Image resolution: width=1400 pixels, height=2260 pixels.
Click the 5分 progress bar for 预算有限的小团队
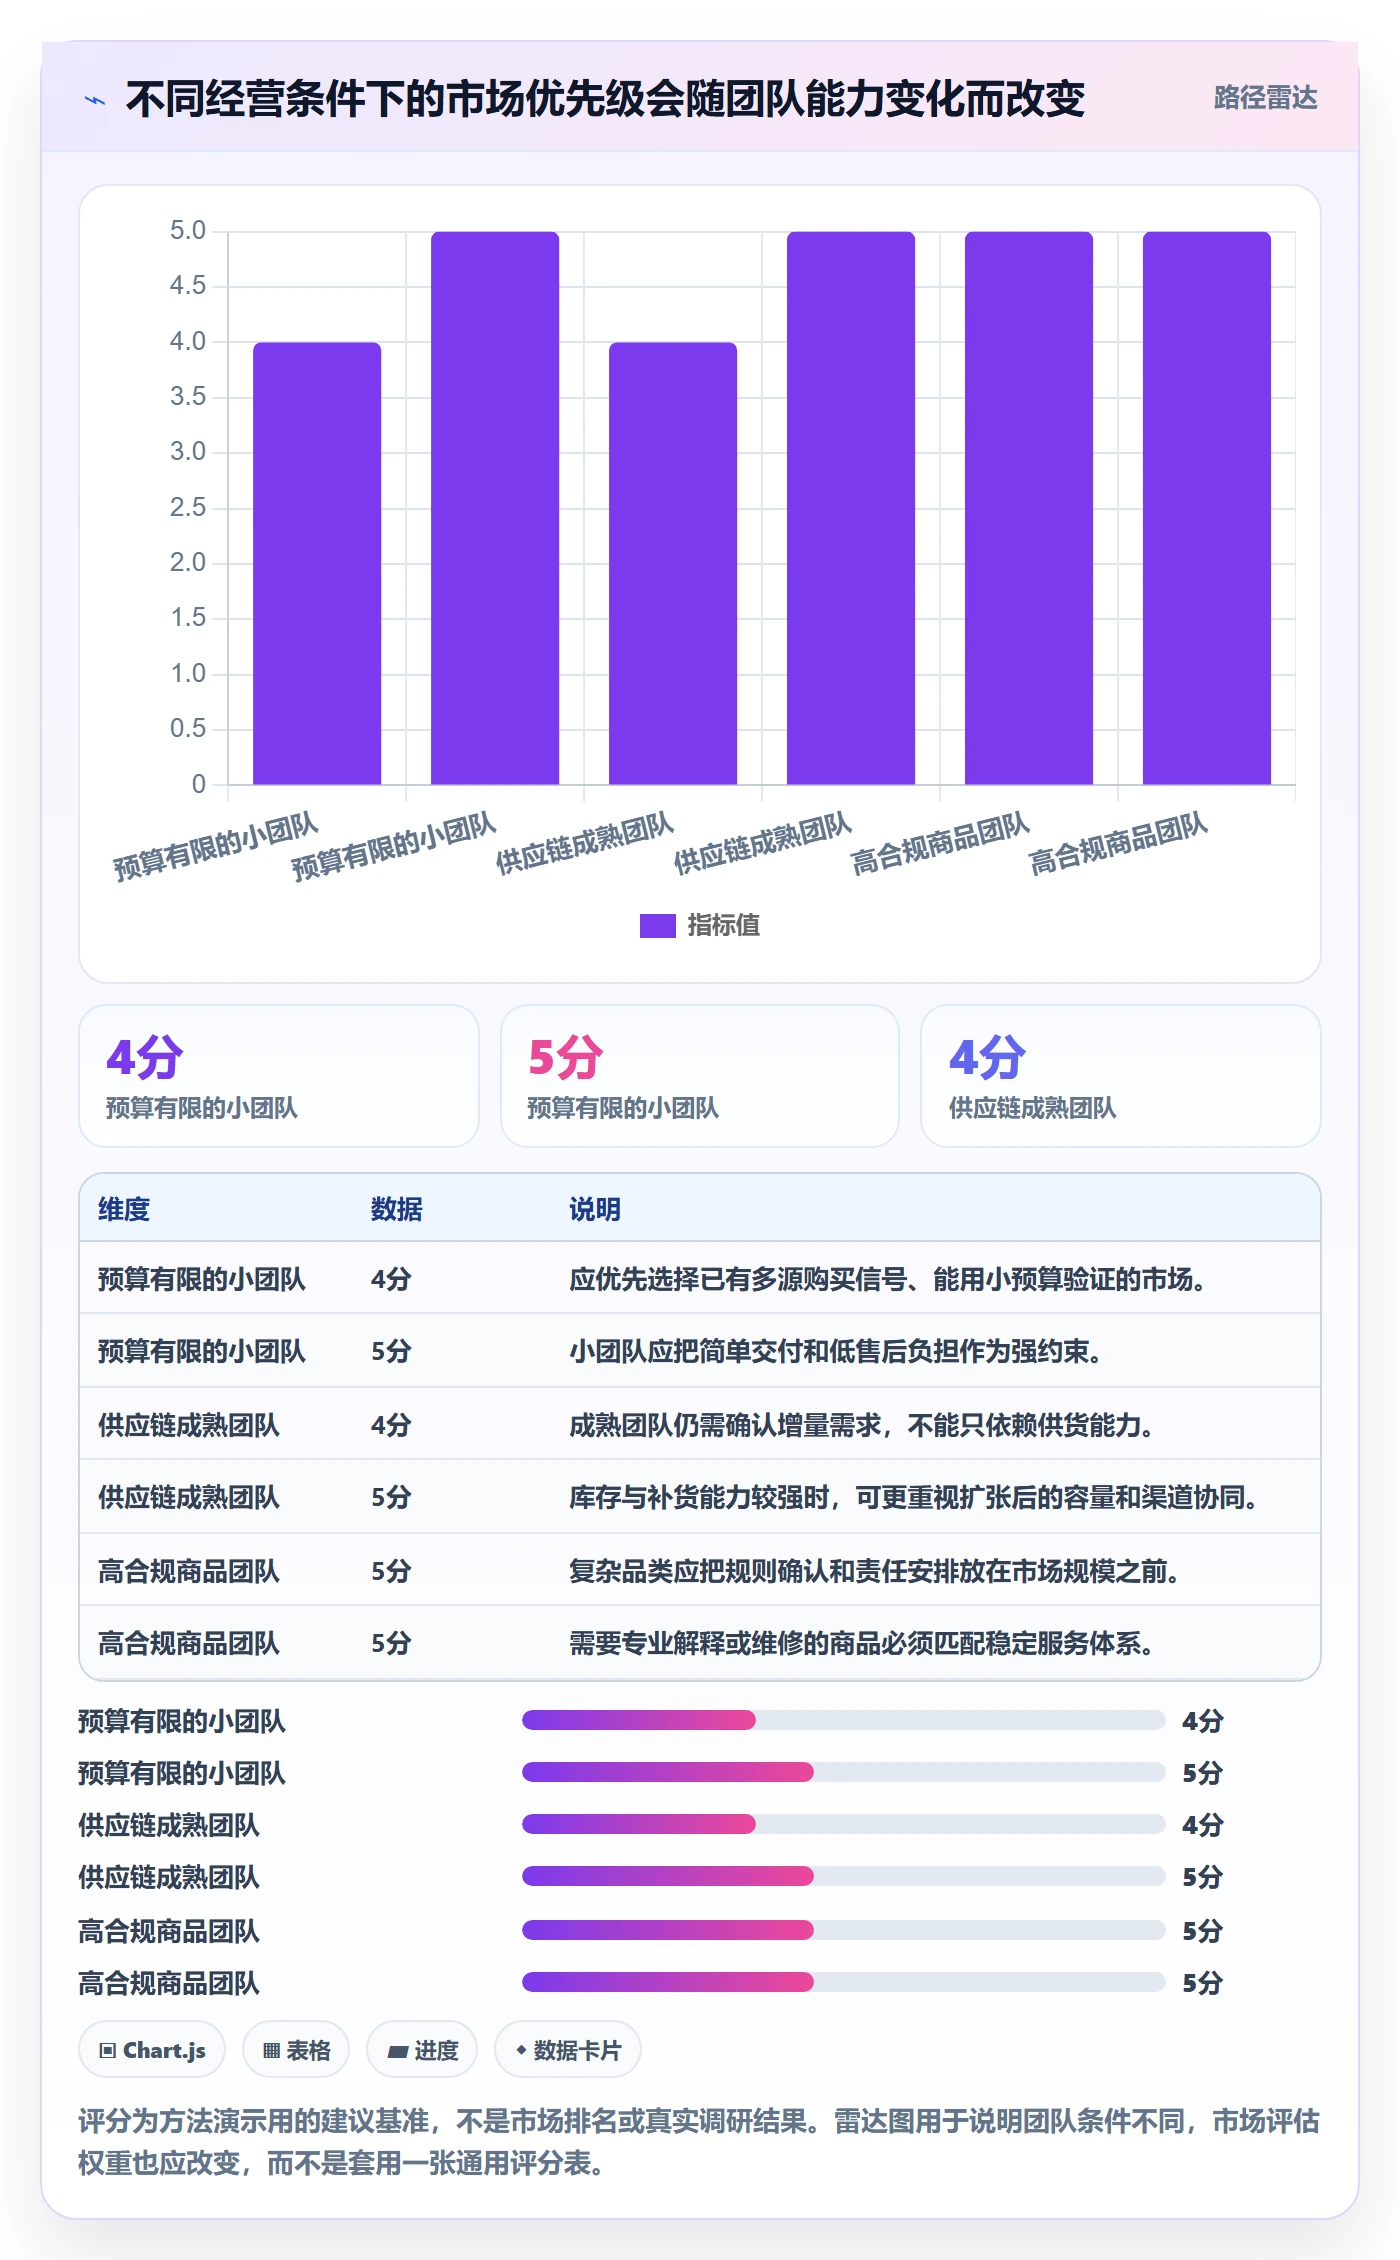844,1772
